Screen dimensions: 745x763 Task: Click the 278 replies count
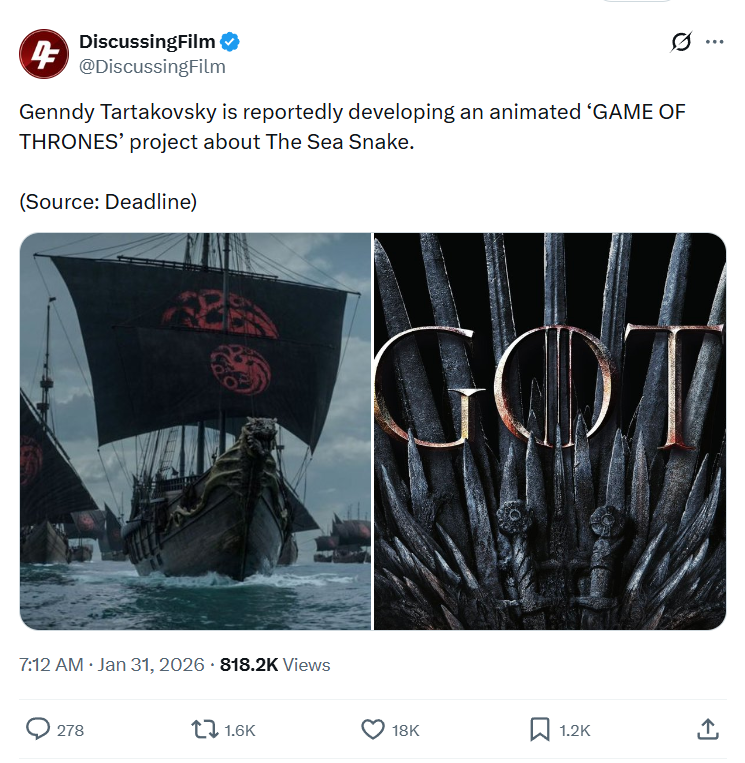pyautogui.click(x=71, y=730)
